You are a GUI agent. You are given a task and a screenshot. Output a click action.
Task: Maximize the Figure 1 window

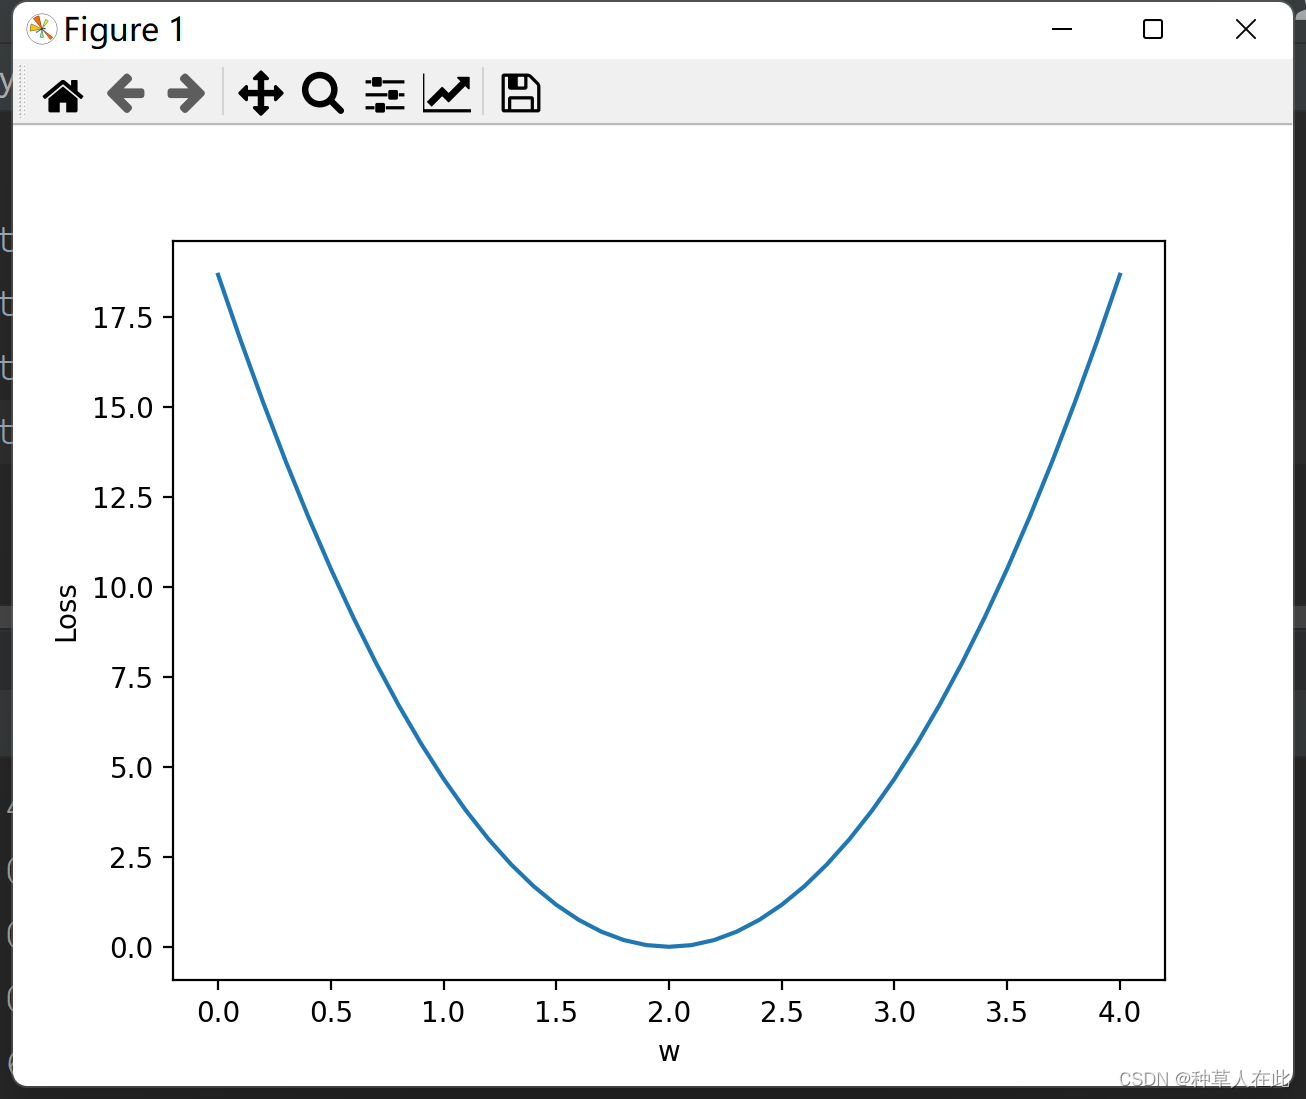[x=1153, y=29]
